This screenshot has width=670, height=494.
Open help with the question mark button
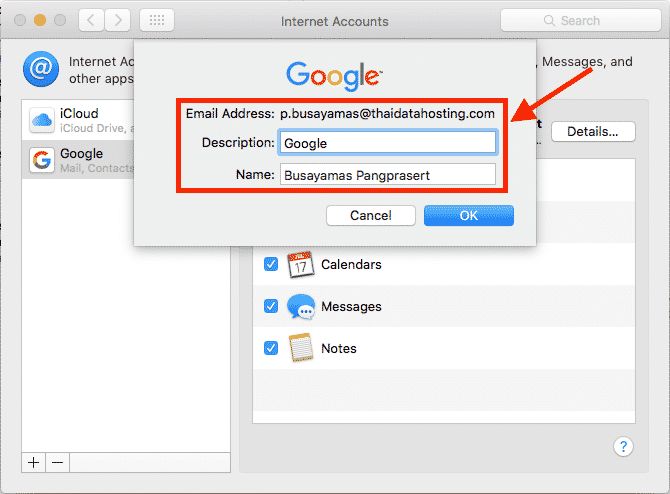tap(623, 447)
